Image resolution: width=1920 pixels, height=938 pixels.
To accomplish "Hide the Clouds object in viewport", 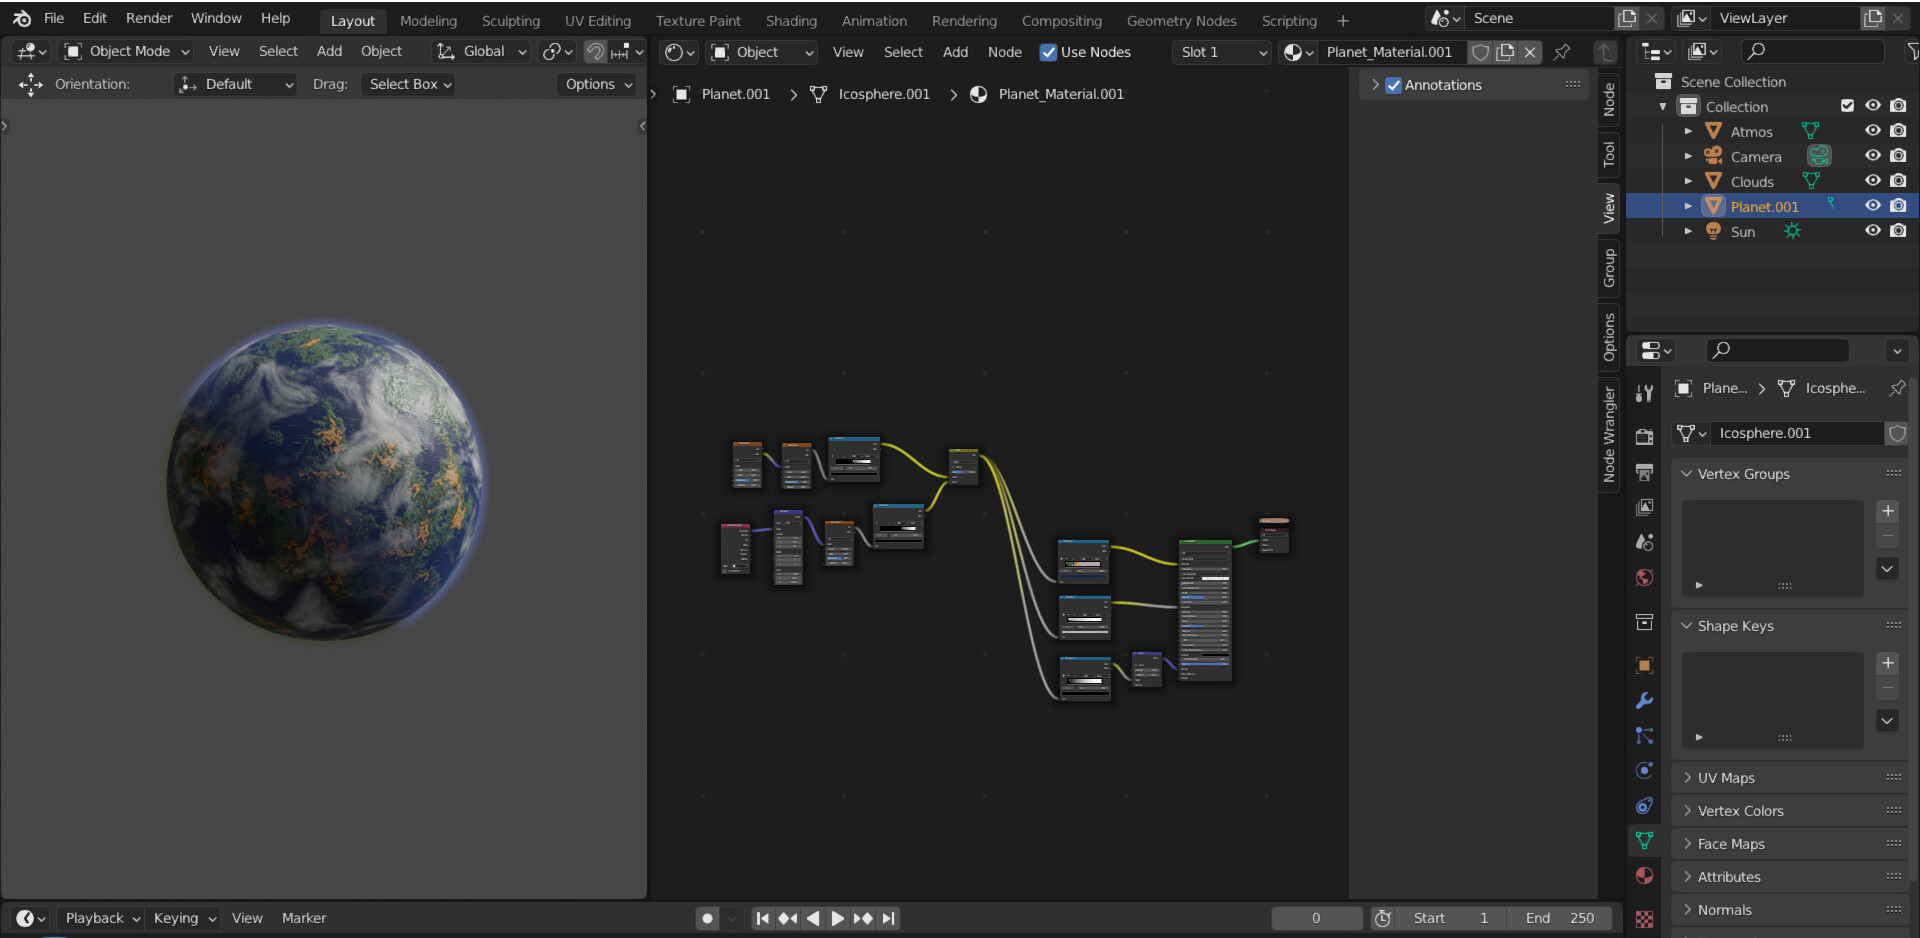I will tap(1872, 181).
